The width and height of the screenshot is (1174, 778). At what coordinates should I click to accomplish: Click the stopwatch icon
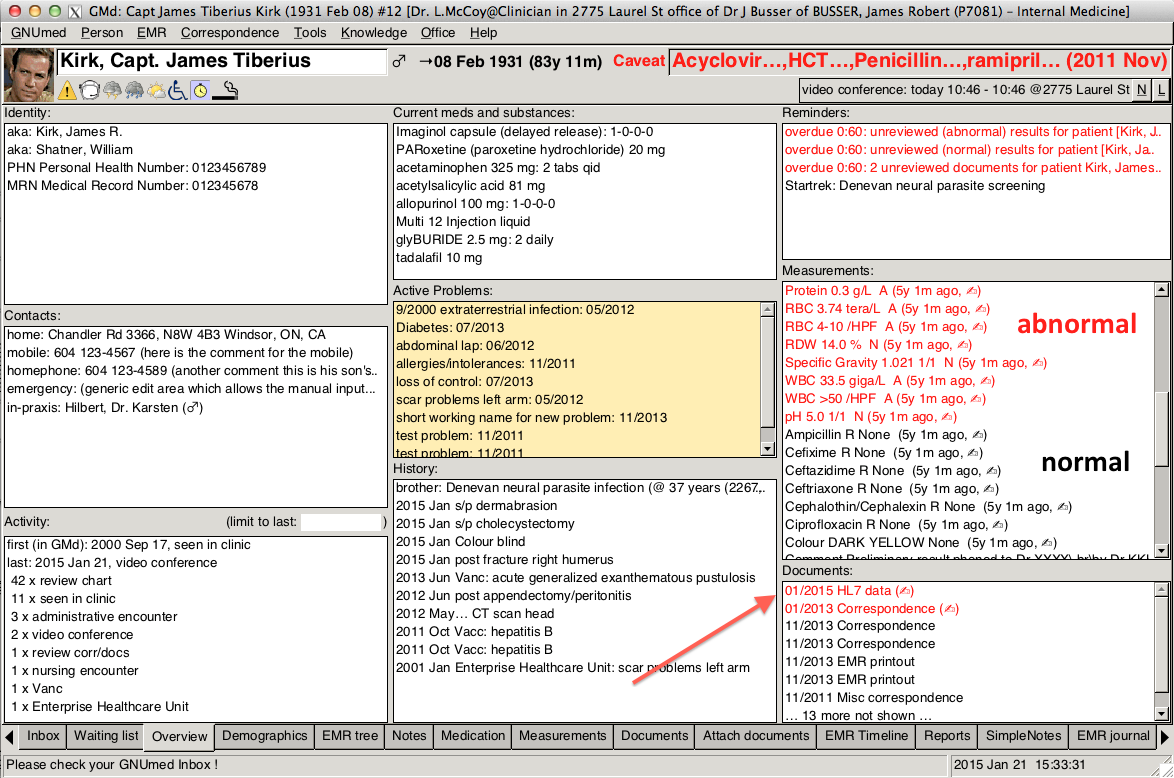click(x=200, y=91)
